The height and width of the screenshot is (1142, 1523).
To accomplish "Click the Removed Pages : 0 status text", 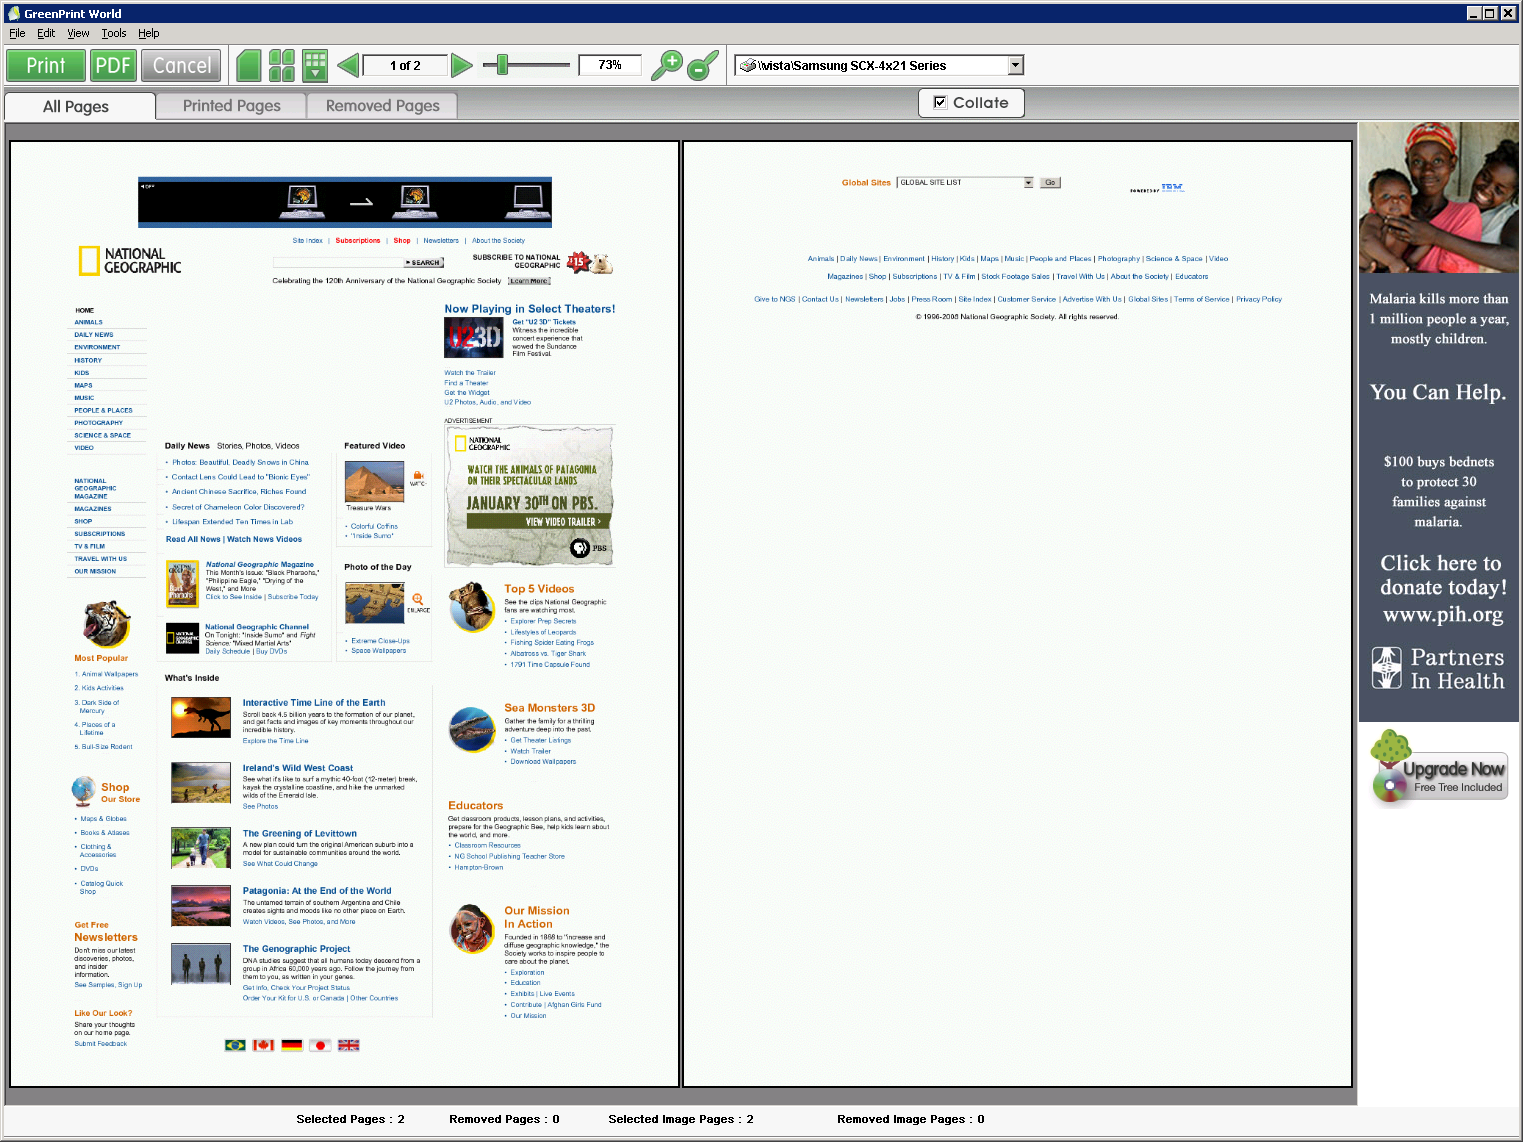I will click(x=504, y=1119).
